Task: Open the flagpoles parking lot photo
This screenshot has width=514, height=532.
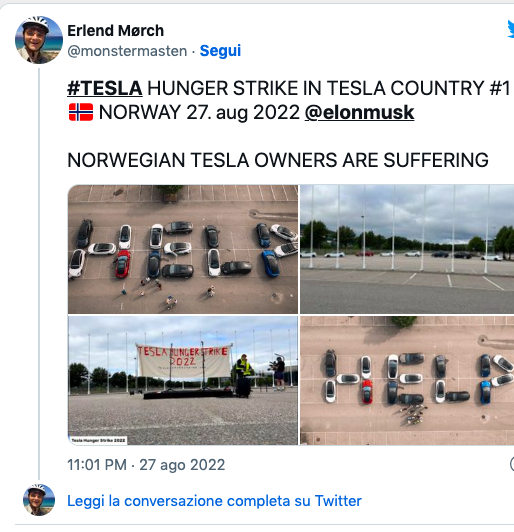Action: tap(407, 249)
